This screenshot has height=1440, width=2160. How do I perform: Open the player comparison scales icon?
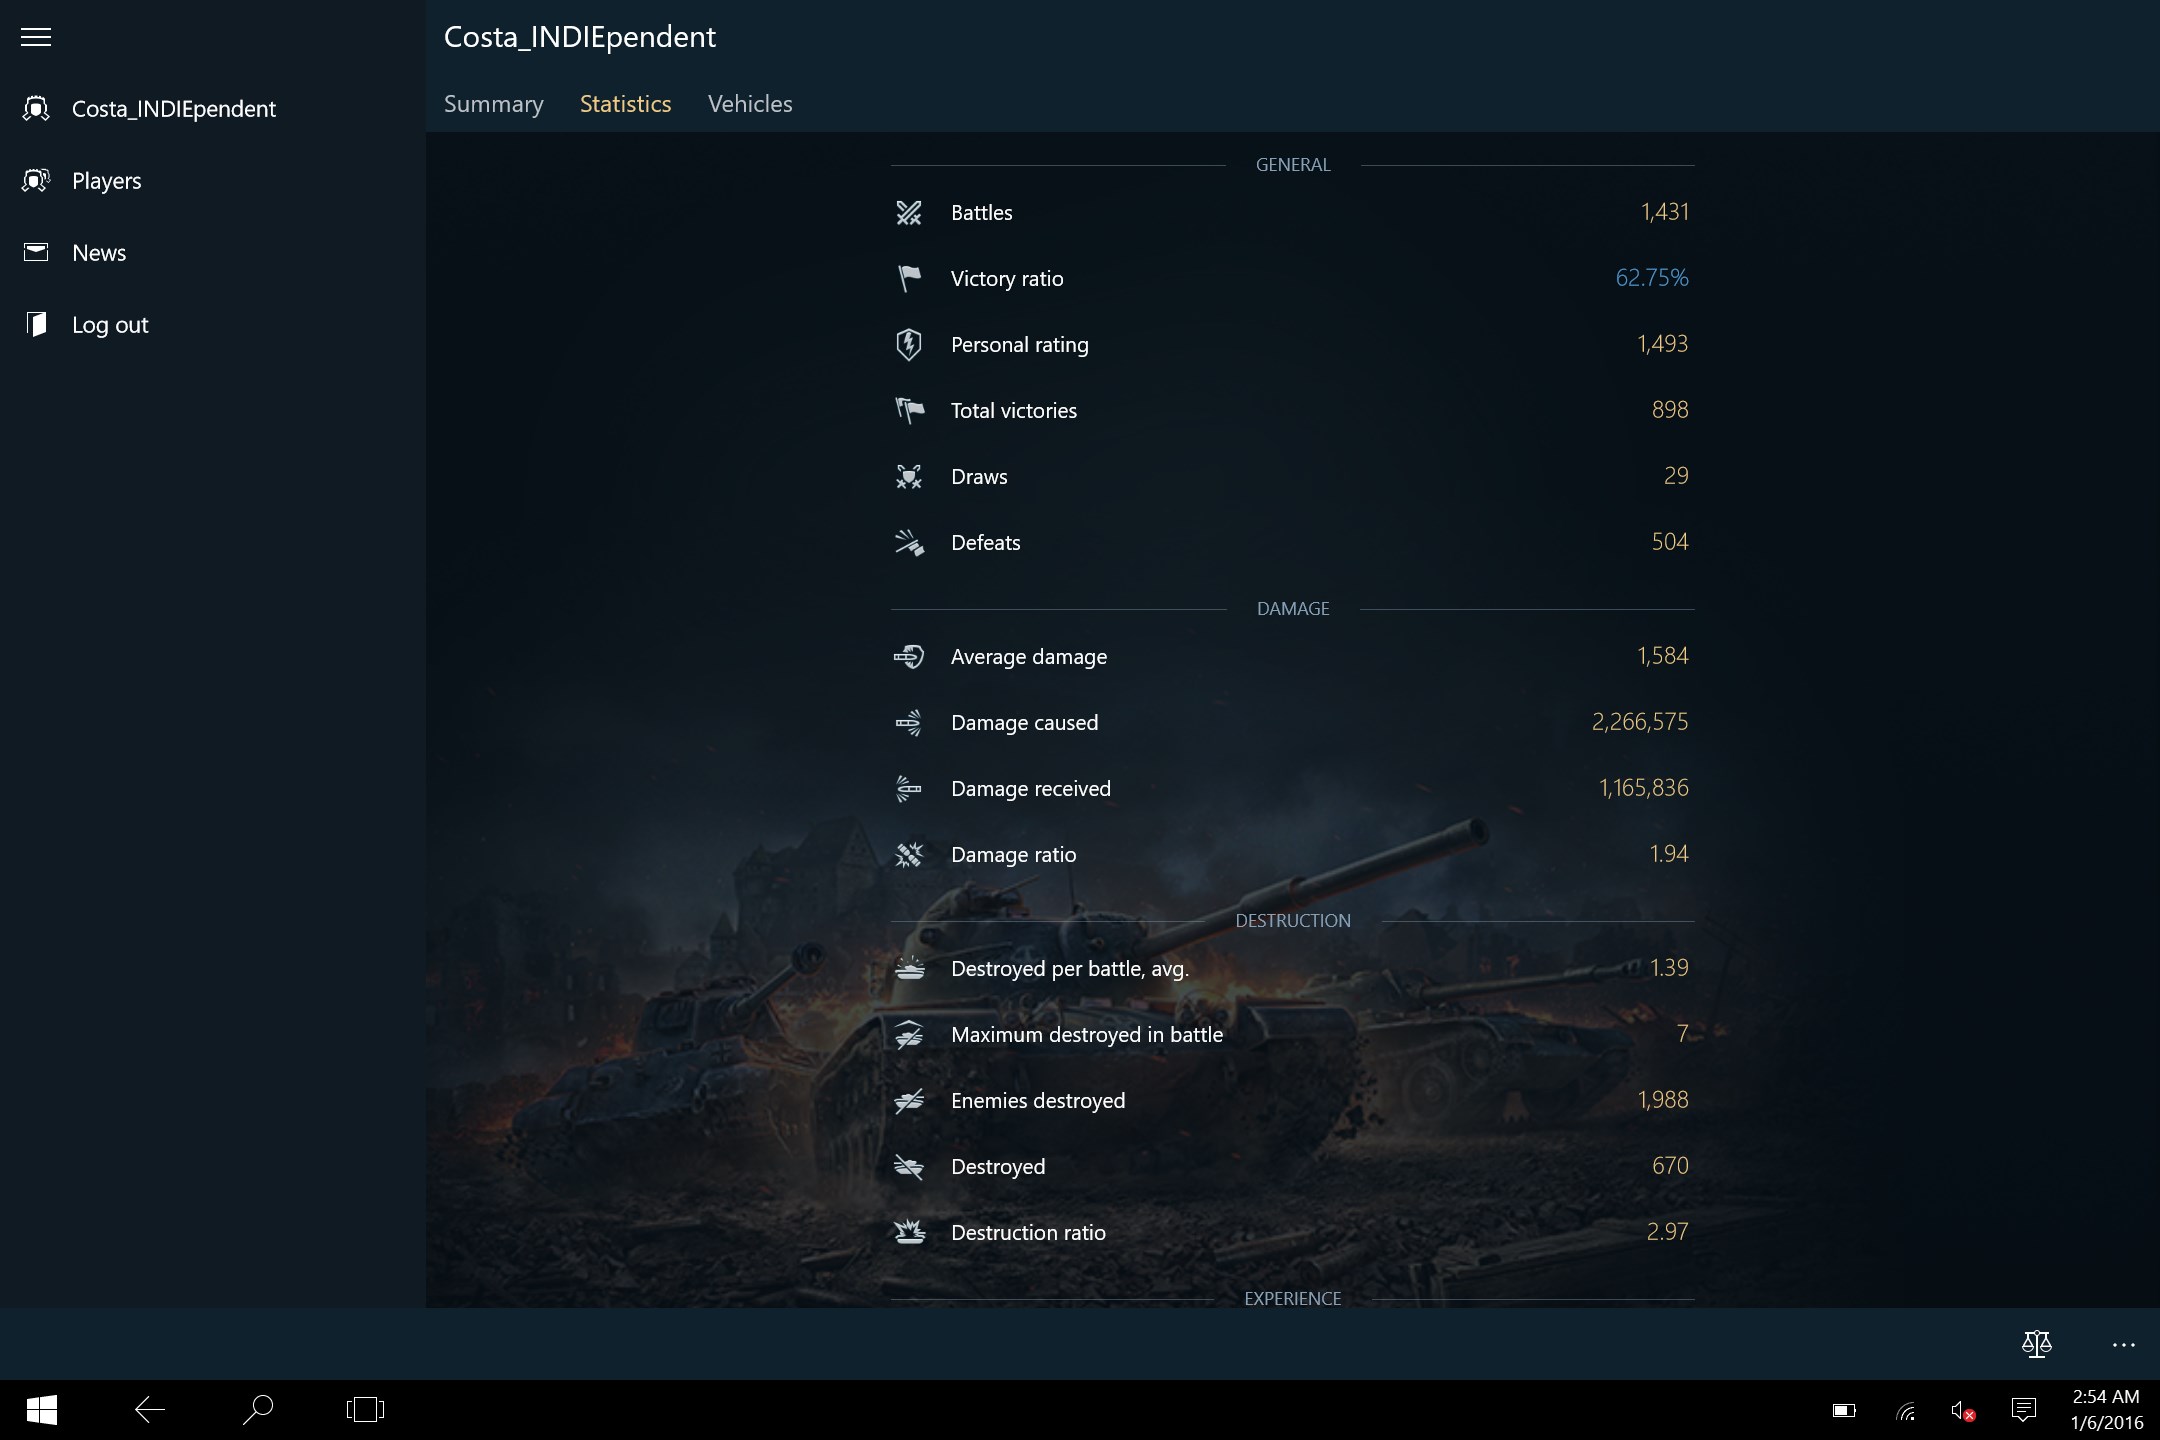2037,1344
